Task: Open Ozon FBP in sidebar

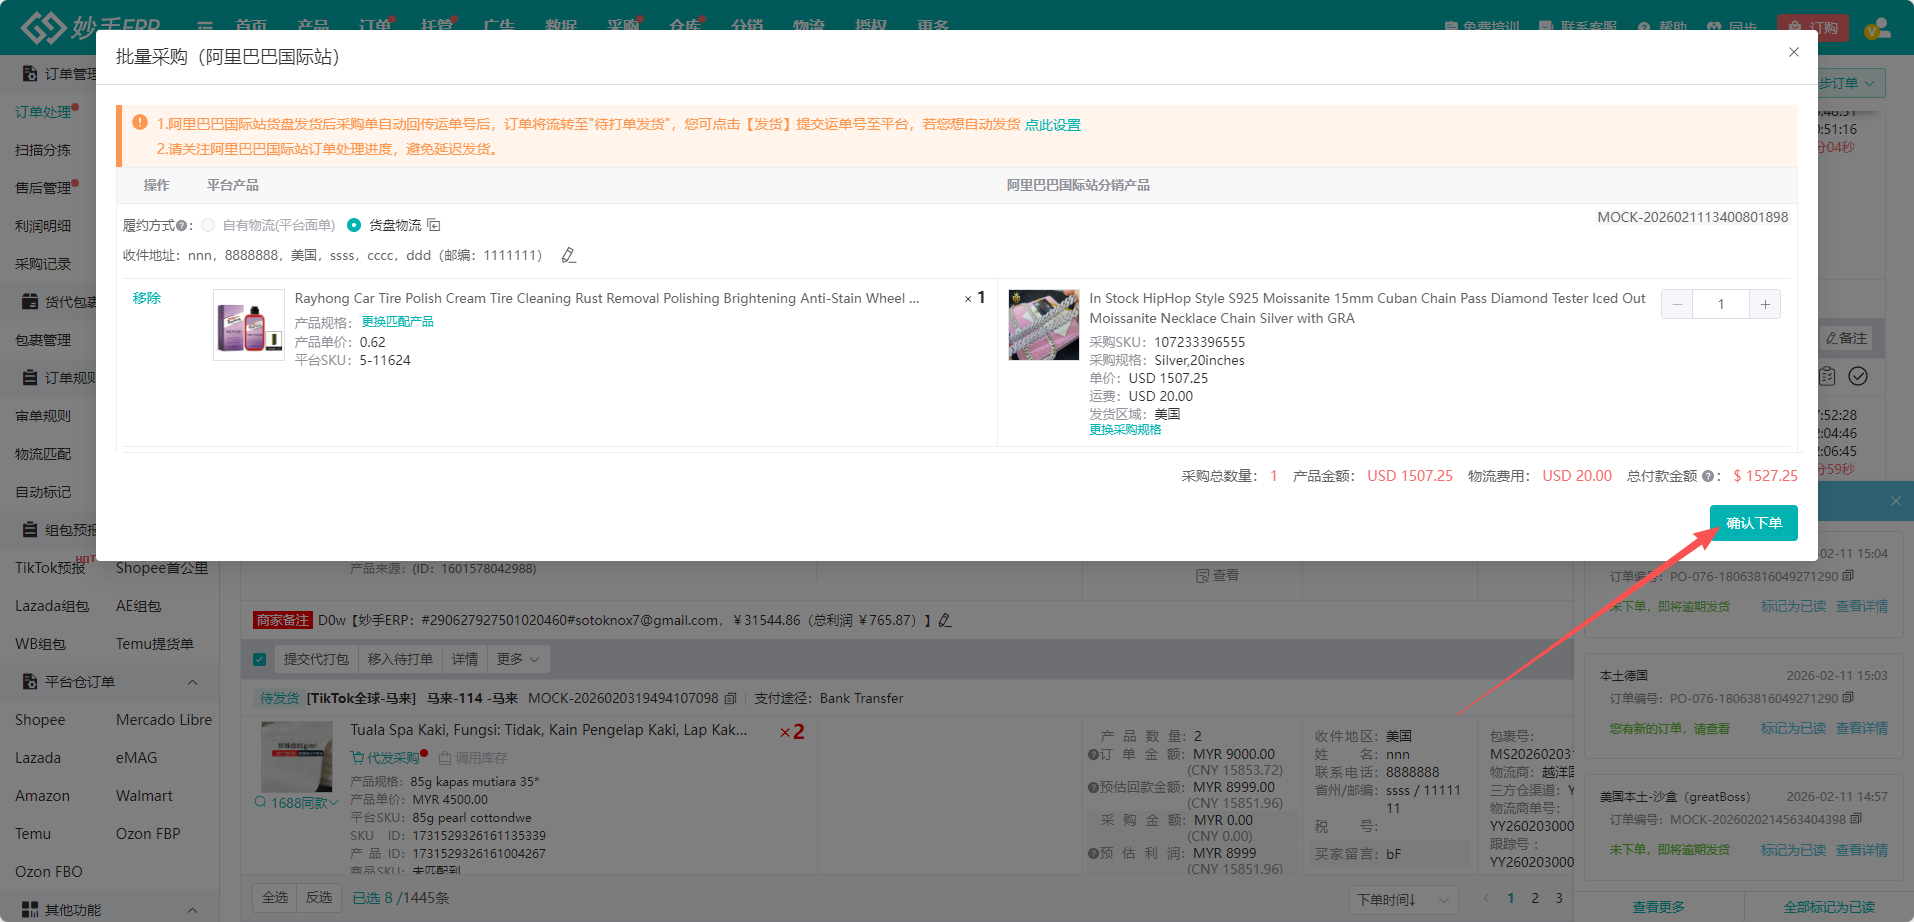Action: coord(148,834)
